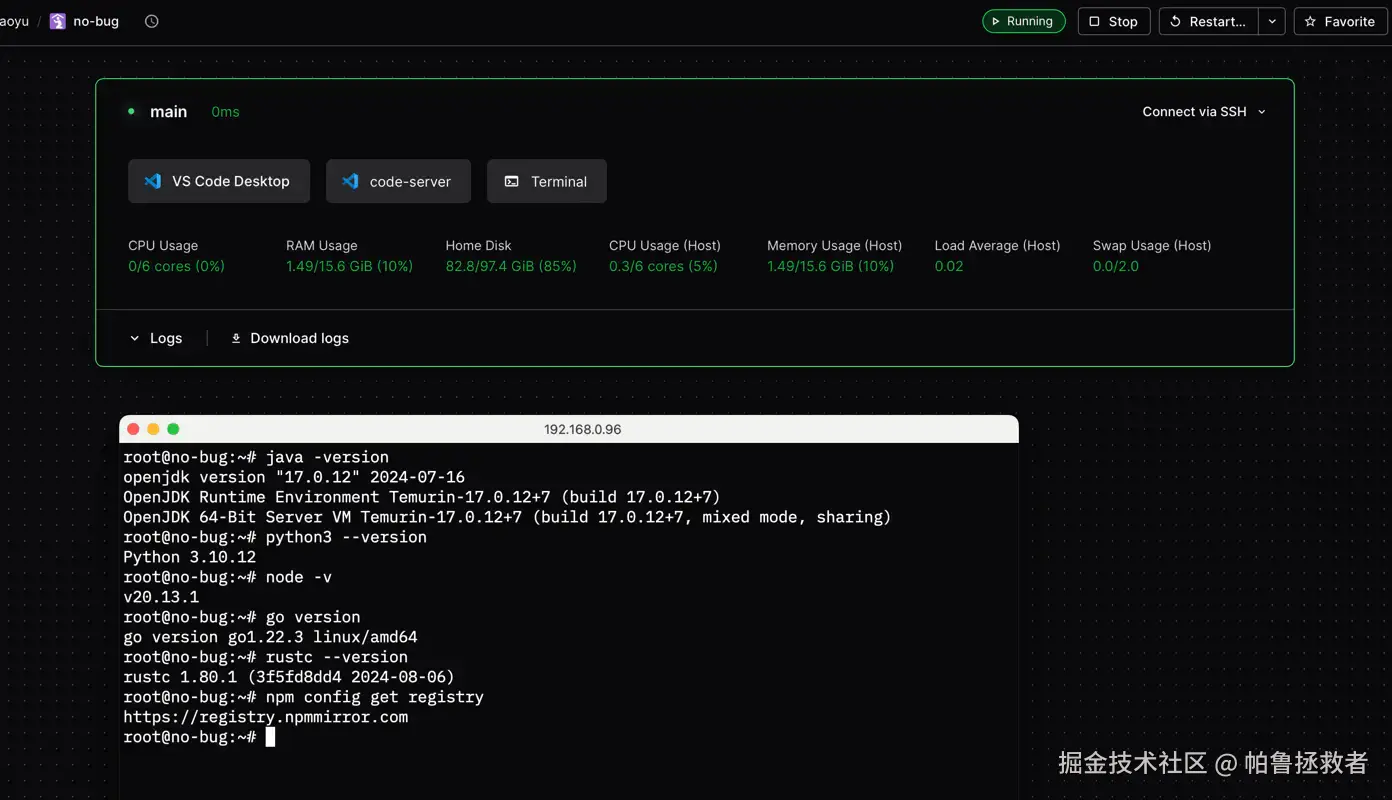Open the workspace history clock icon
Image resolution: width=1392 pixels, height=800 pixels.
pos(152,21)
